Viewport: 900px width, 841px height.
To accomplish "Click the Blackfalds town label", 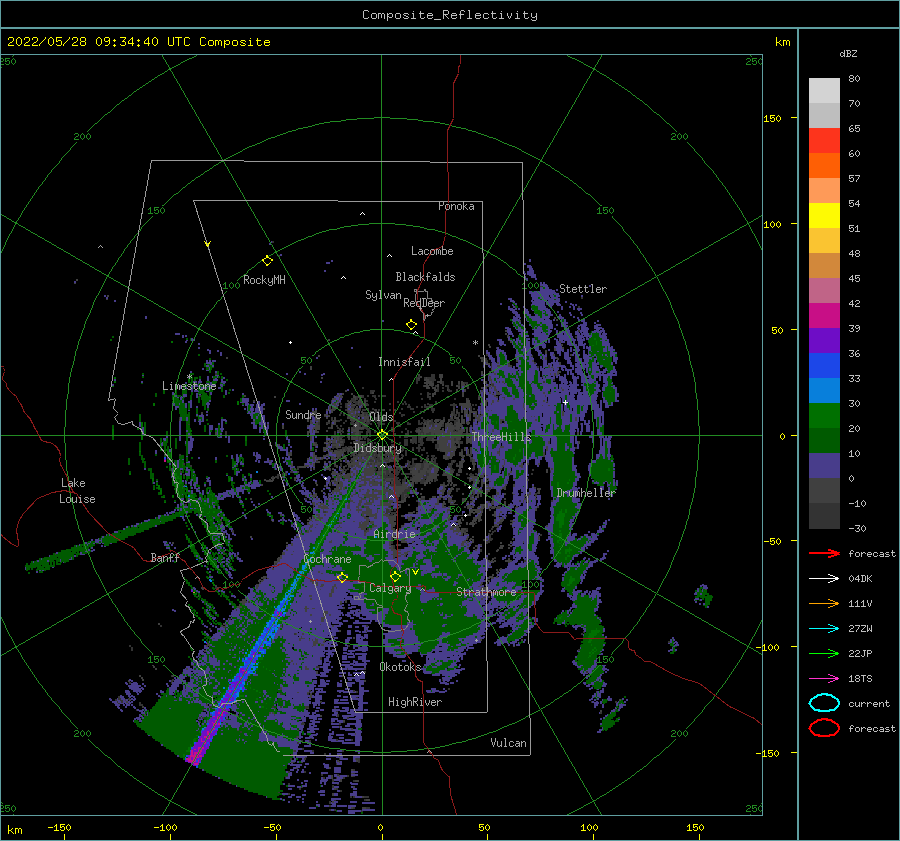I will click(425, 277).
